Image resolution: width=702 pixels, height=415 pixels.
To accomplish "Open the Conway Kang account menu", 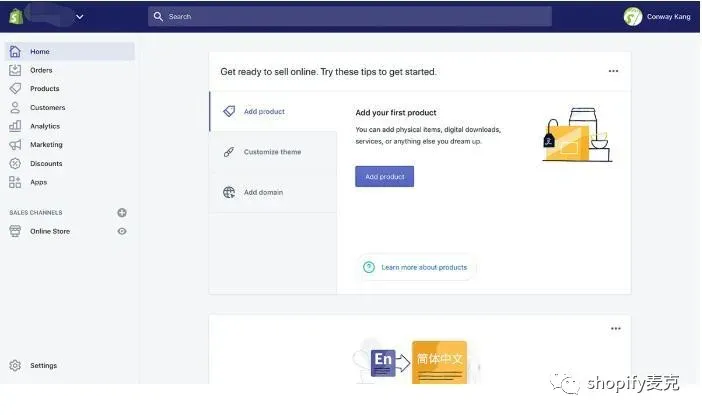I will coord(657,16).
